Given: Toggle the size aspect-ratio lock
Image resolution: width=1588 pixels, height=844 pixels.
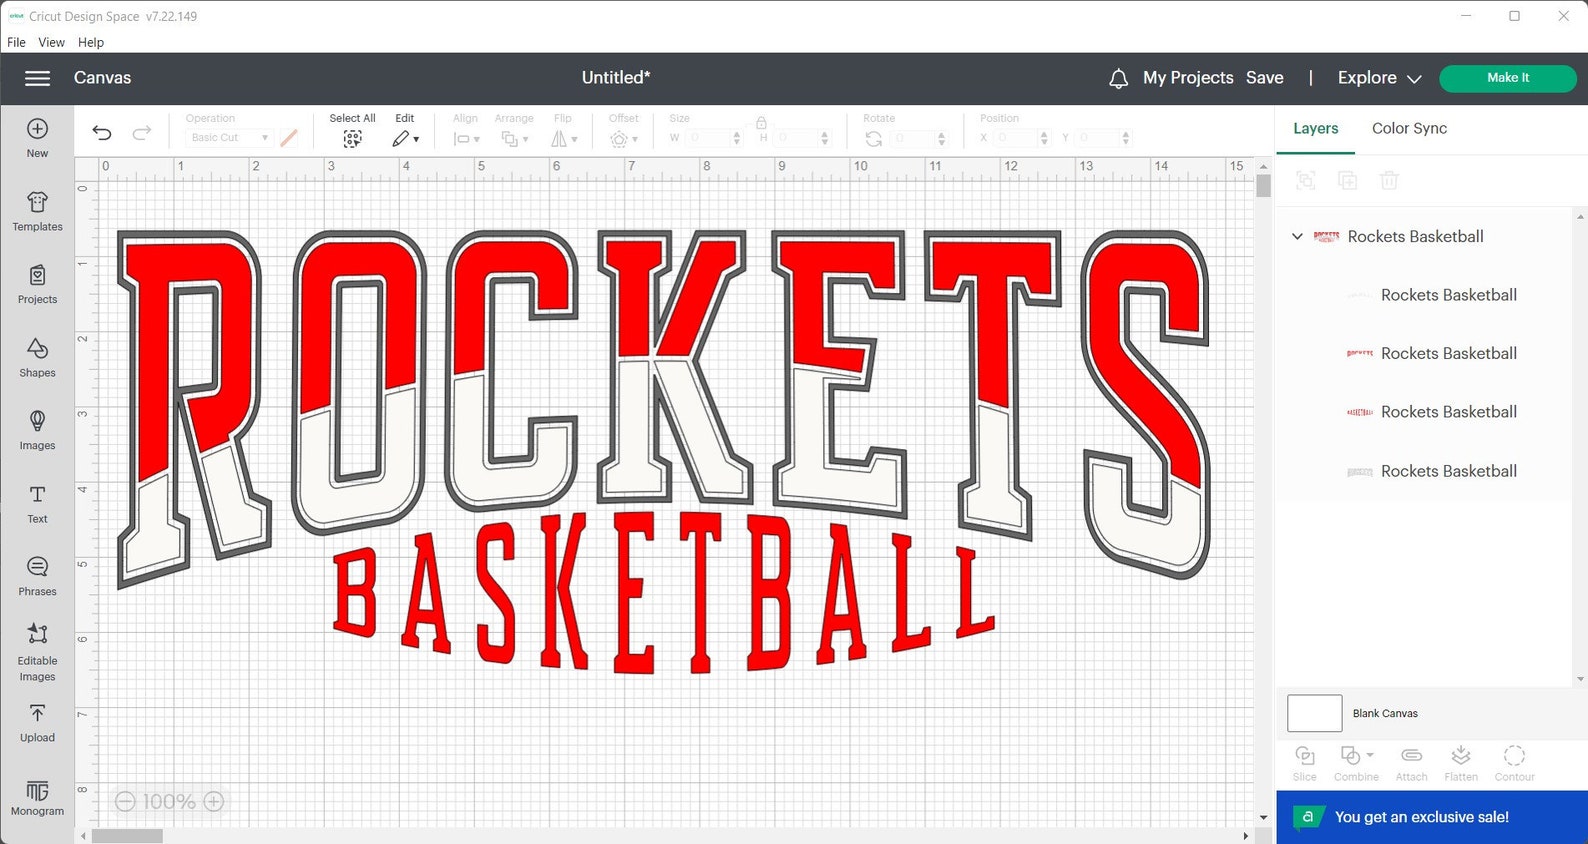Looking at the screenshot, I should pyautogui.click(x=761, y=123).
